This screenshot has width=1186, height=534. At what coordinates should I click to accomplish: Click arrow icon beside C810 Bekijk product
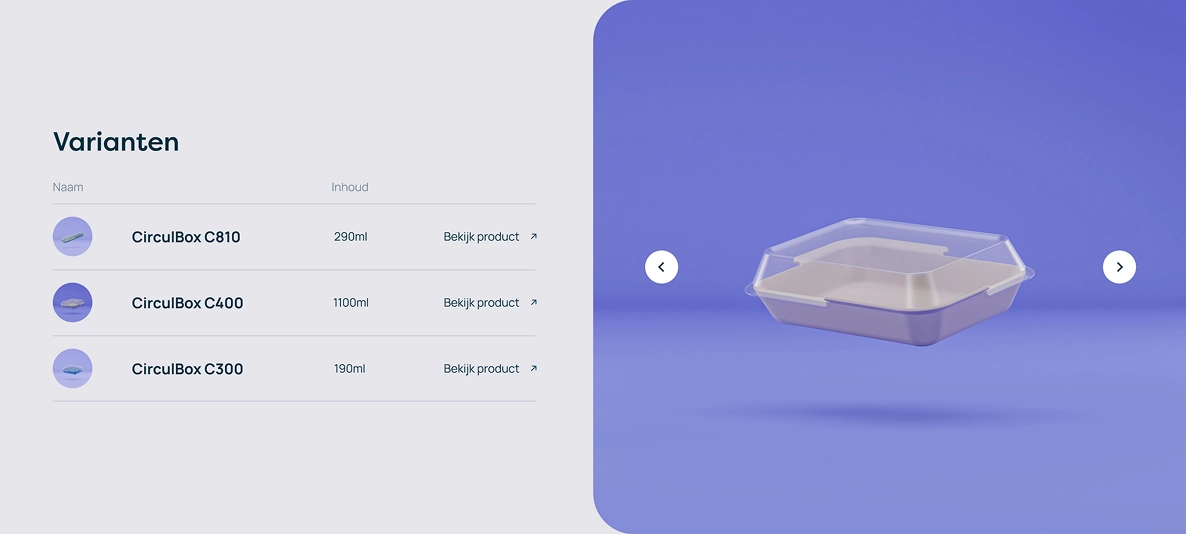pyautogui.click(x=533, y=237)
